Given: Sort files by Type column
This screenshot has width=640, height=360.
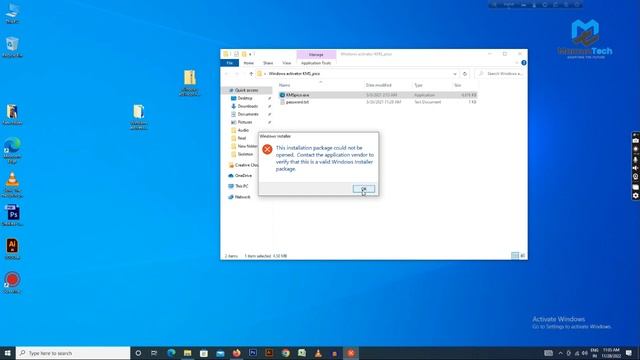Looking at the screenshot, I should click(418, 85).
